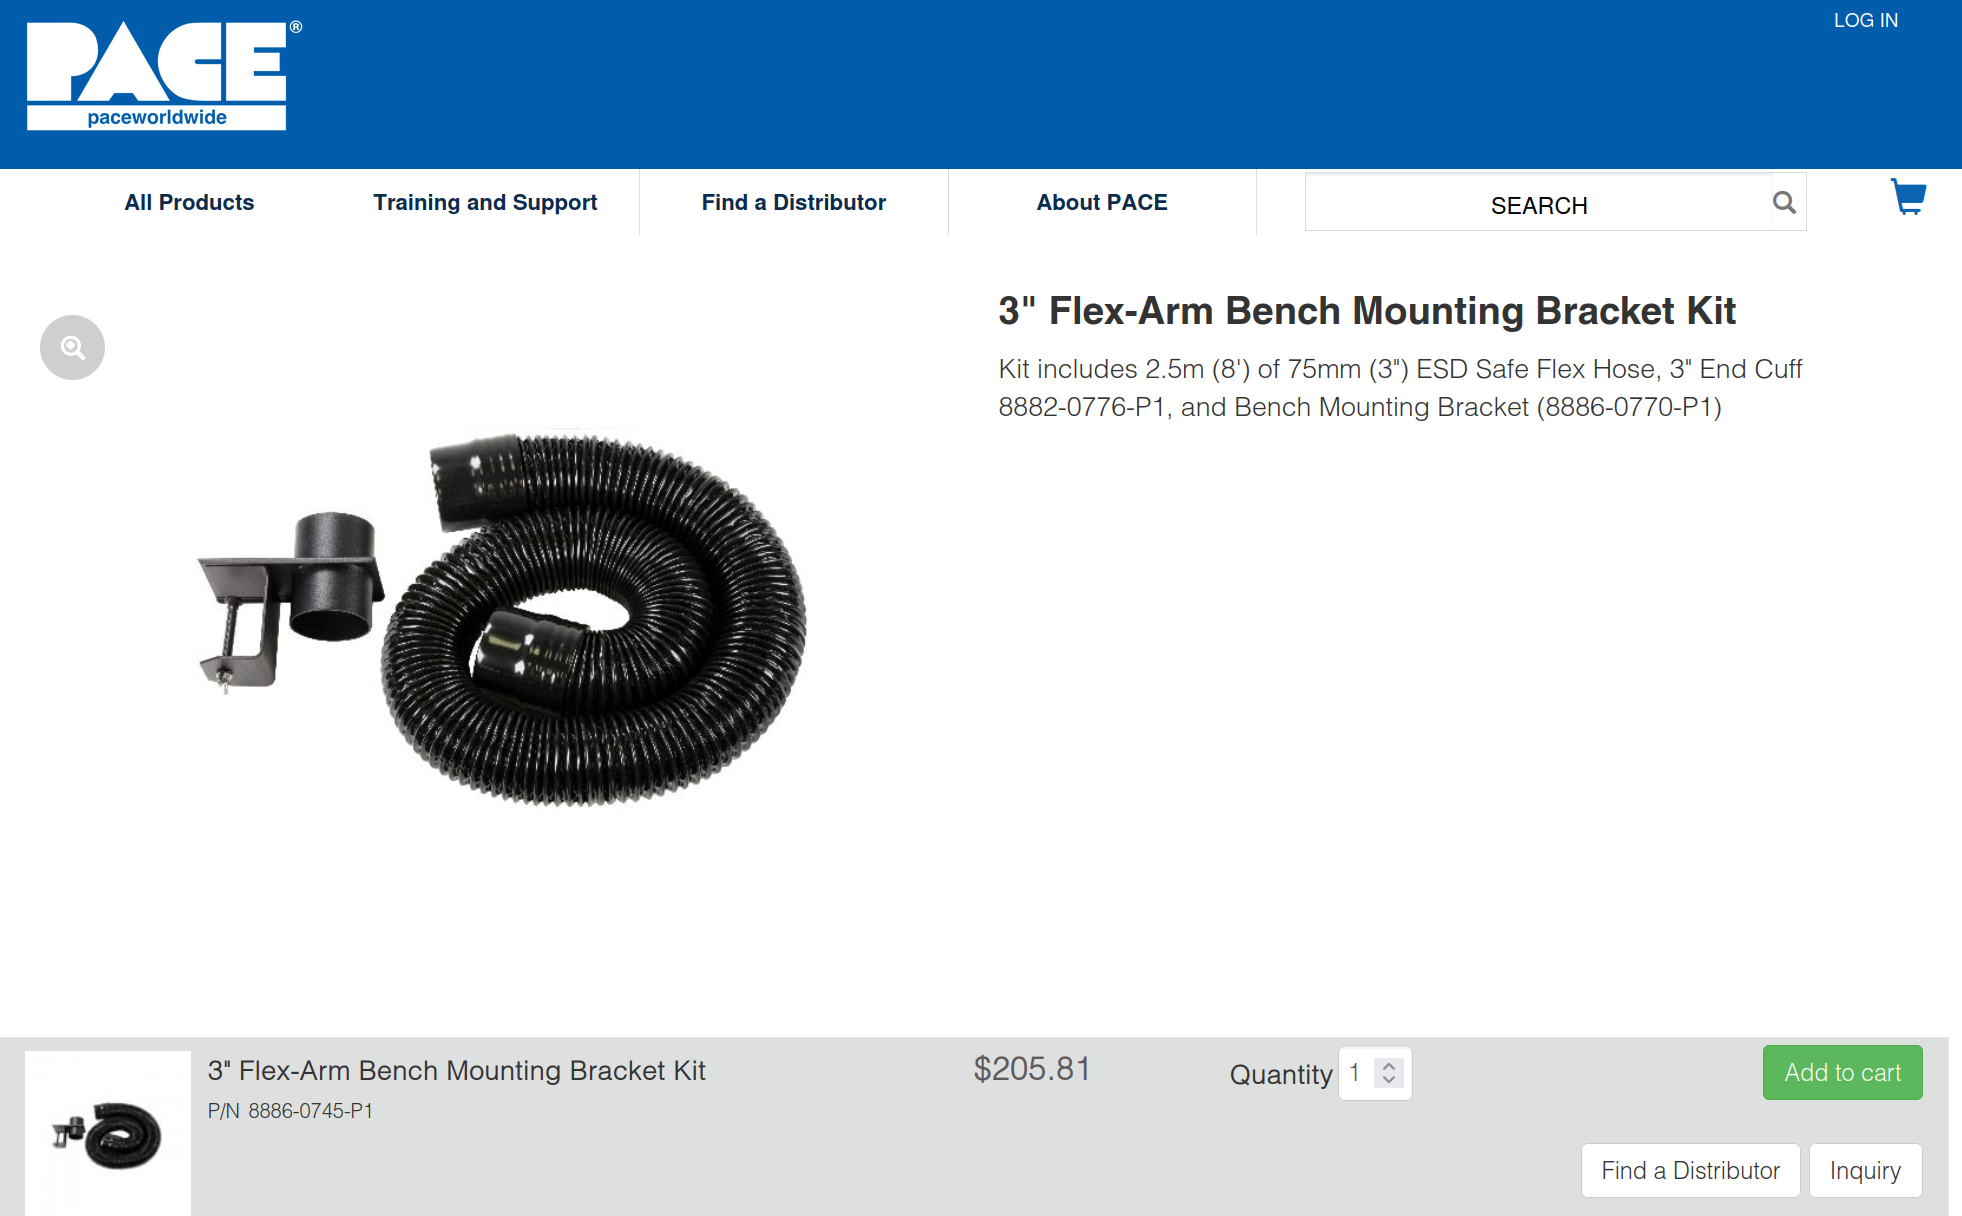Open the About PACE menu
This screenshot has width=1962, height=1216.
coord(1102,202)
